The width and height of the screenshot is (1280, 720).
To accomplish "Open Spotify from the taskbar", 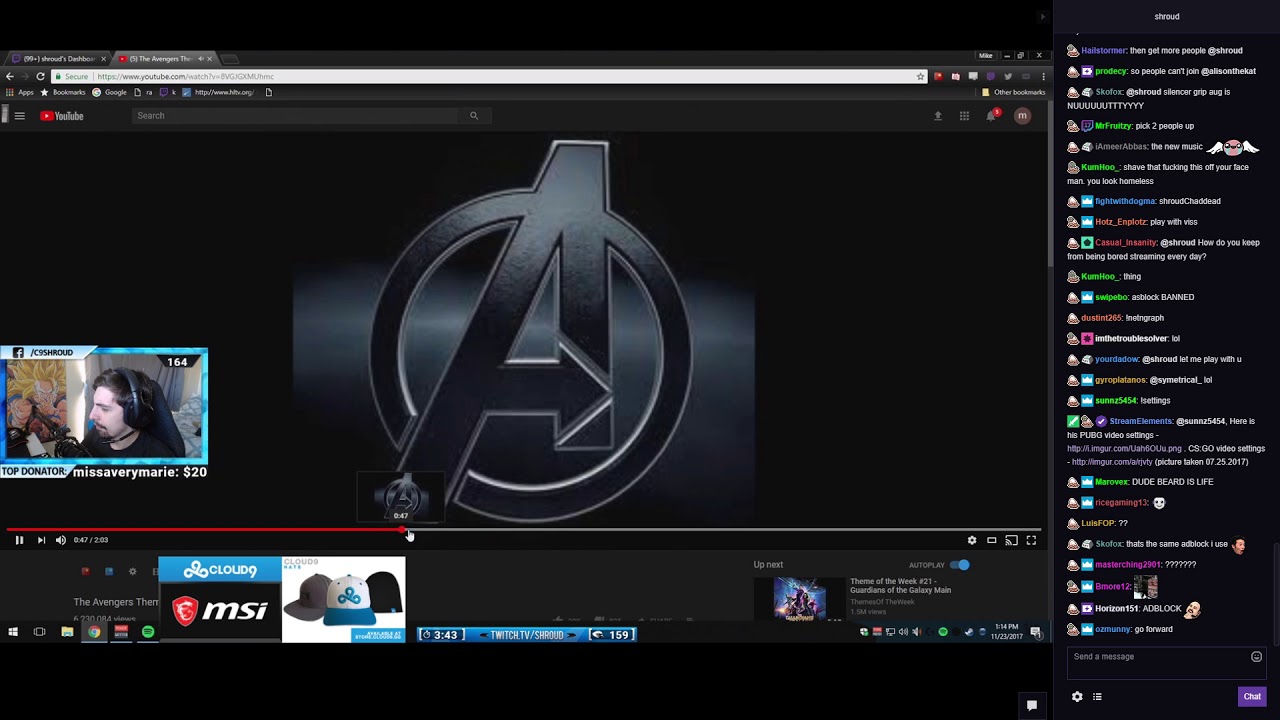I will 148,632.
